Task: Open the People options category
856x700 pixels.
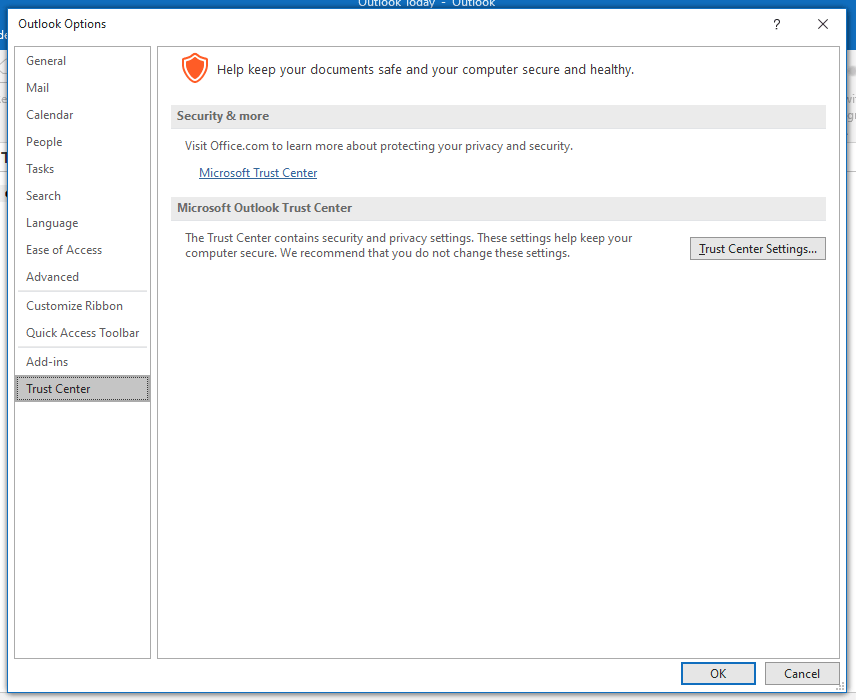Action: coord(82,142)
